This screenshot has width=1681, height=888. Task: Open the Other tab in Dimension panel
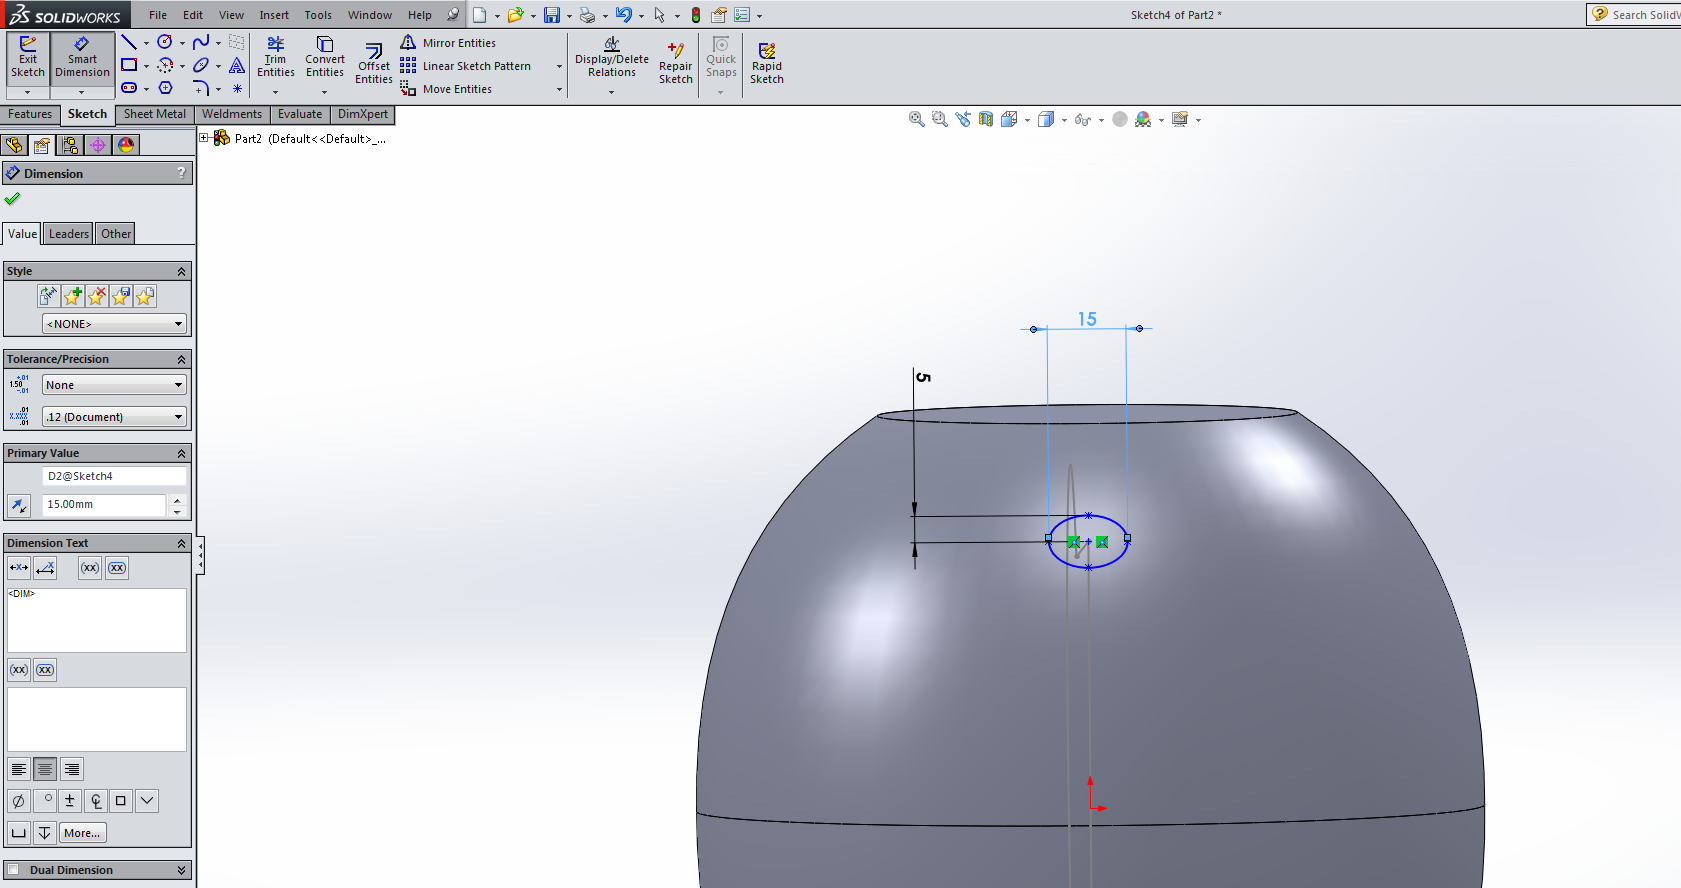pyautogui.click(x=116, y=234)
